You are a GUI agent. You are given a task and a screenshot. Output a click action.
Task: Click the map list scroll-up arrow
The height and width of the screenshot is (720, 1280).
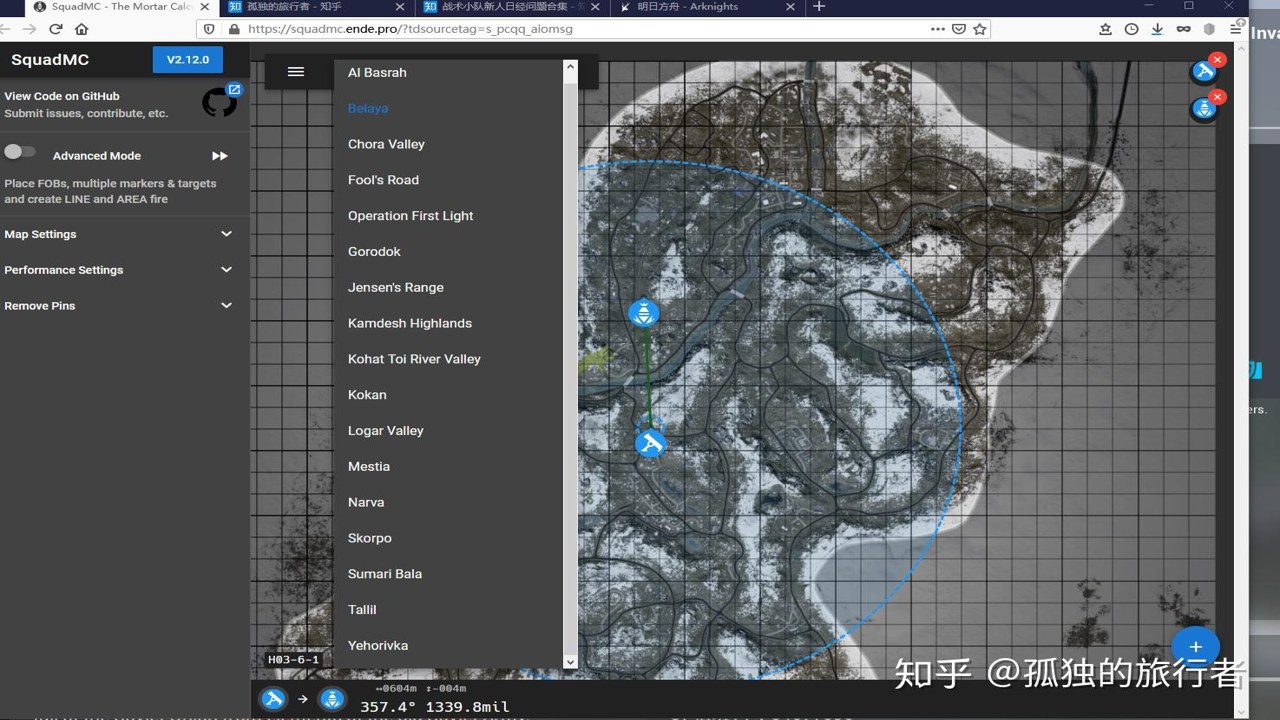[x=570, y=67]
